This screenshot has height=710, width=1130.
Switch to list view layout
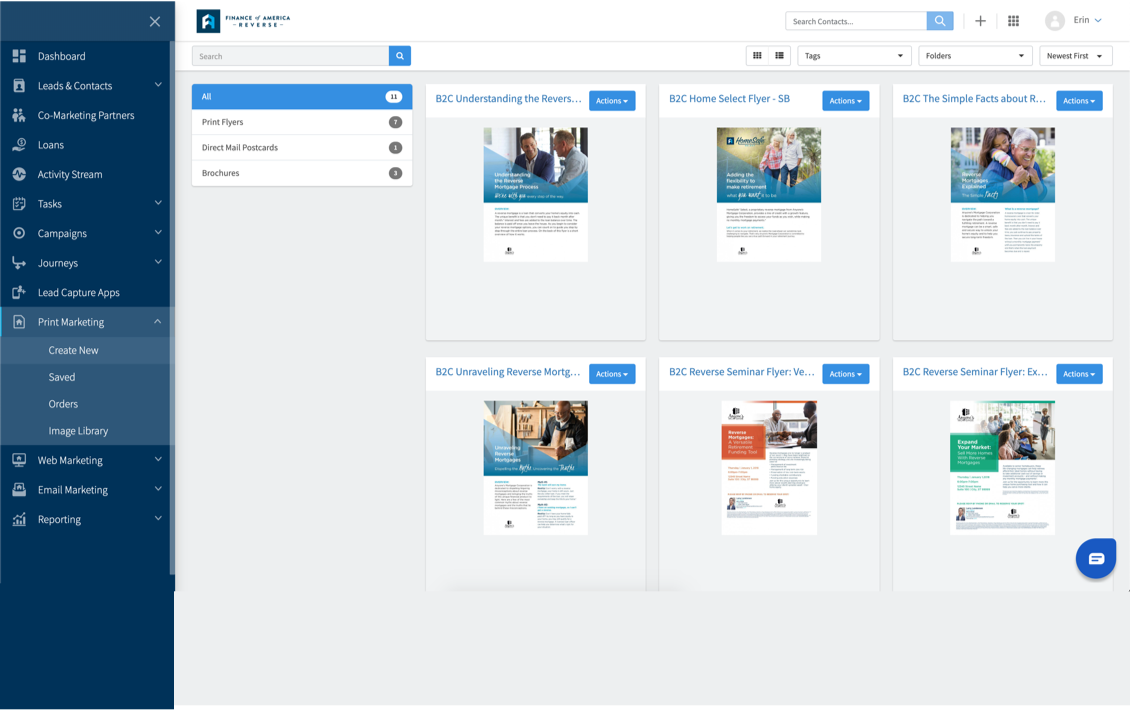pyautogui.click(x=780, y=56)
